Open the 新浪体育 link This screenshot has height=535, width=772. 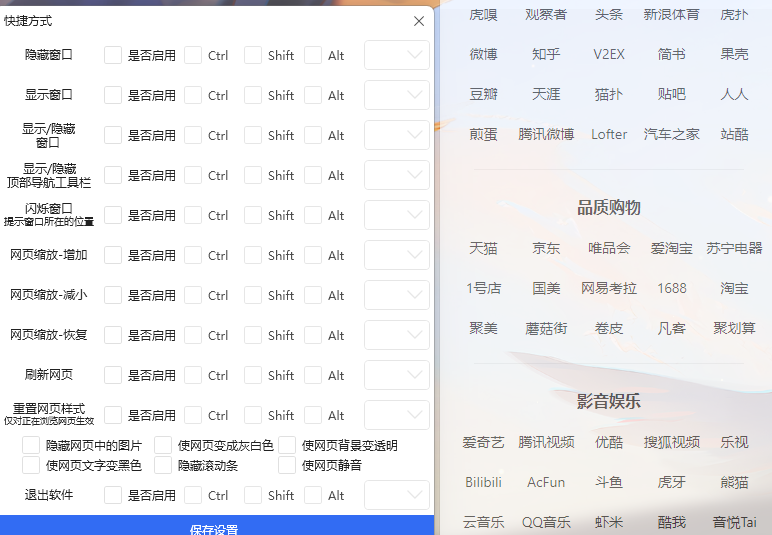672,15
